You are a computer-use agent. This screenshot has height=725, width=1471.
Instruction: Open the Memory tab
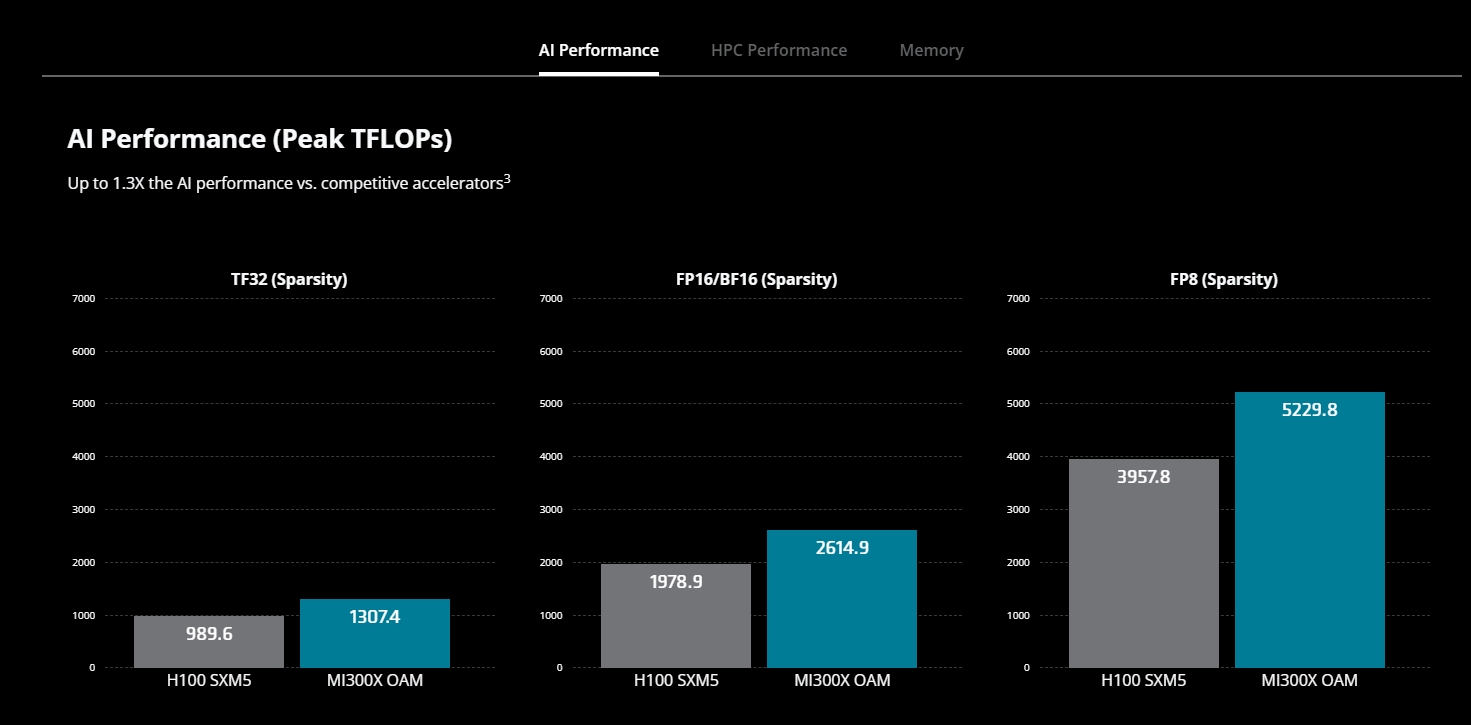point(931,50)
